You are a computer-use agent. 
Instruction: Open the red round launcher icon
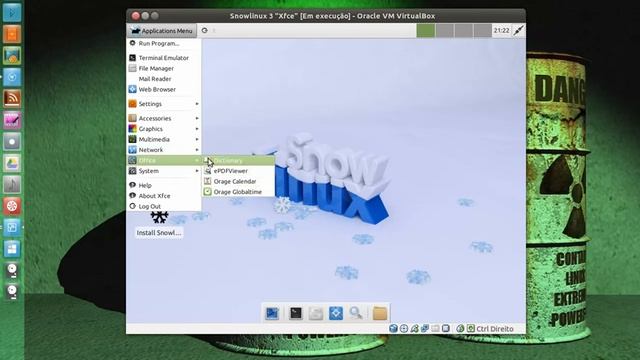[12, 206]
